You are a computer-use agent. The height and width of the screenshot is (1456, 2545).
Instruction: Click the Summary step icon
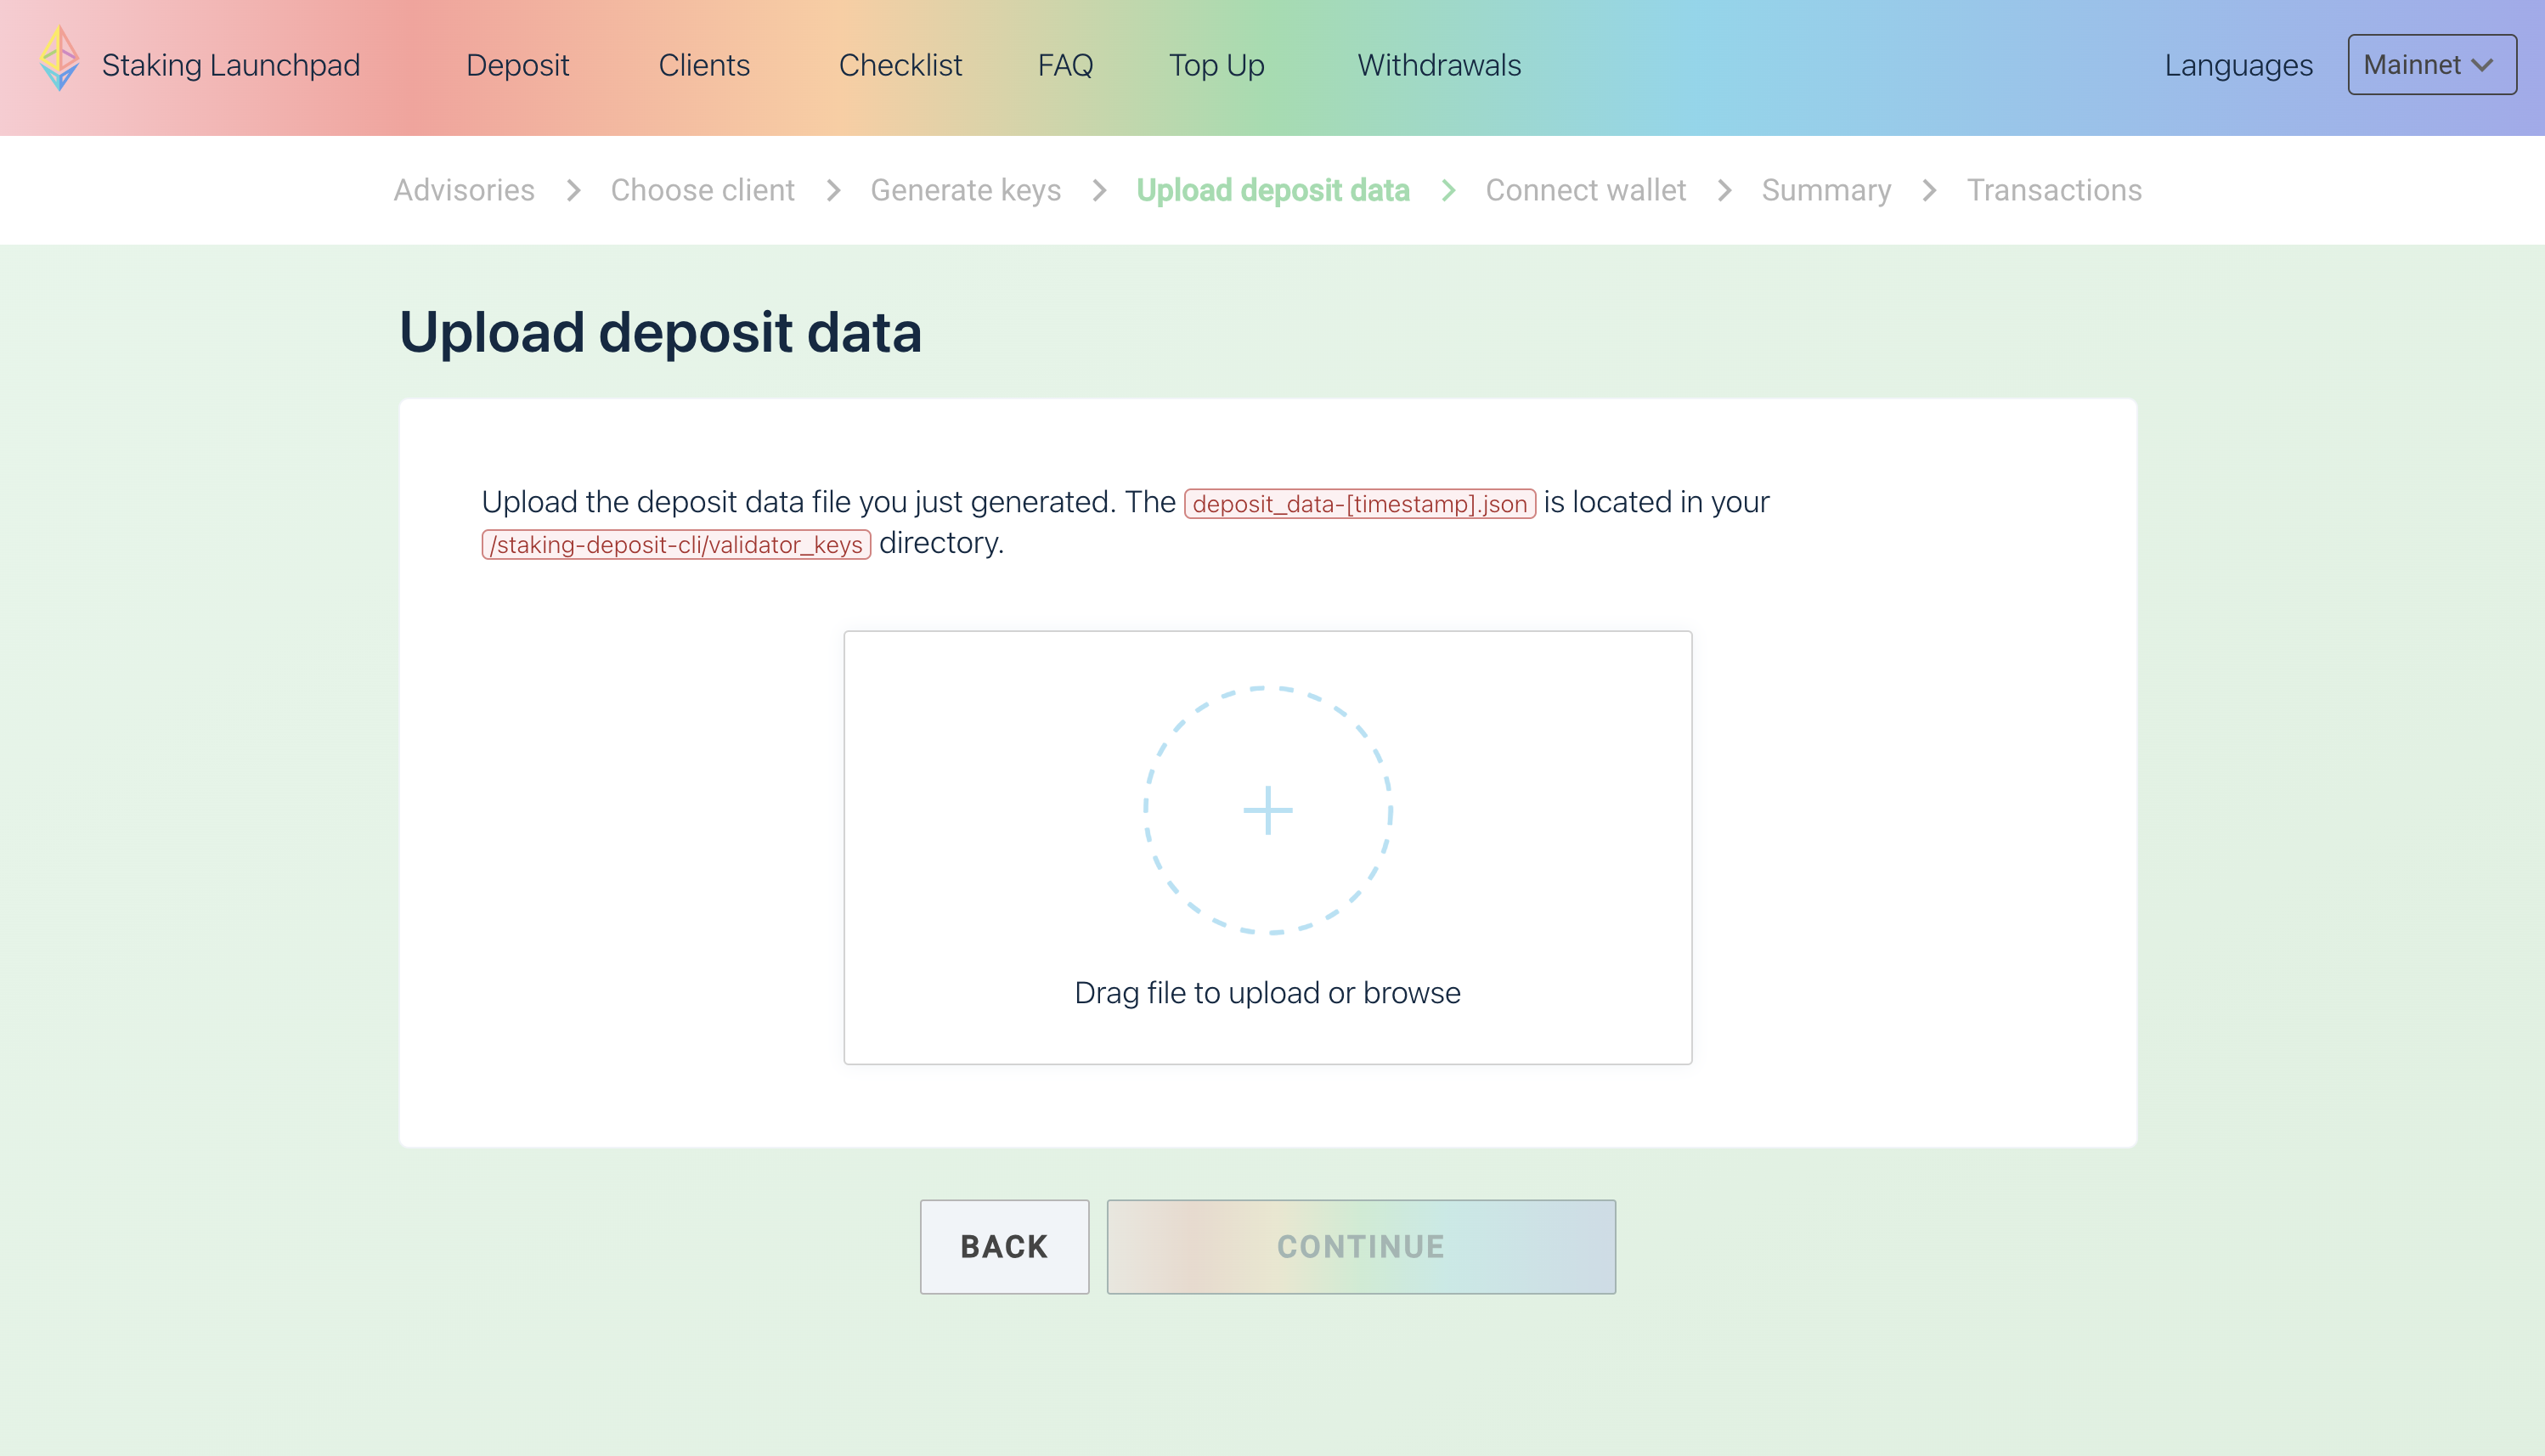click(x=1825, y=190)
